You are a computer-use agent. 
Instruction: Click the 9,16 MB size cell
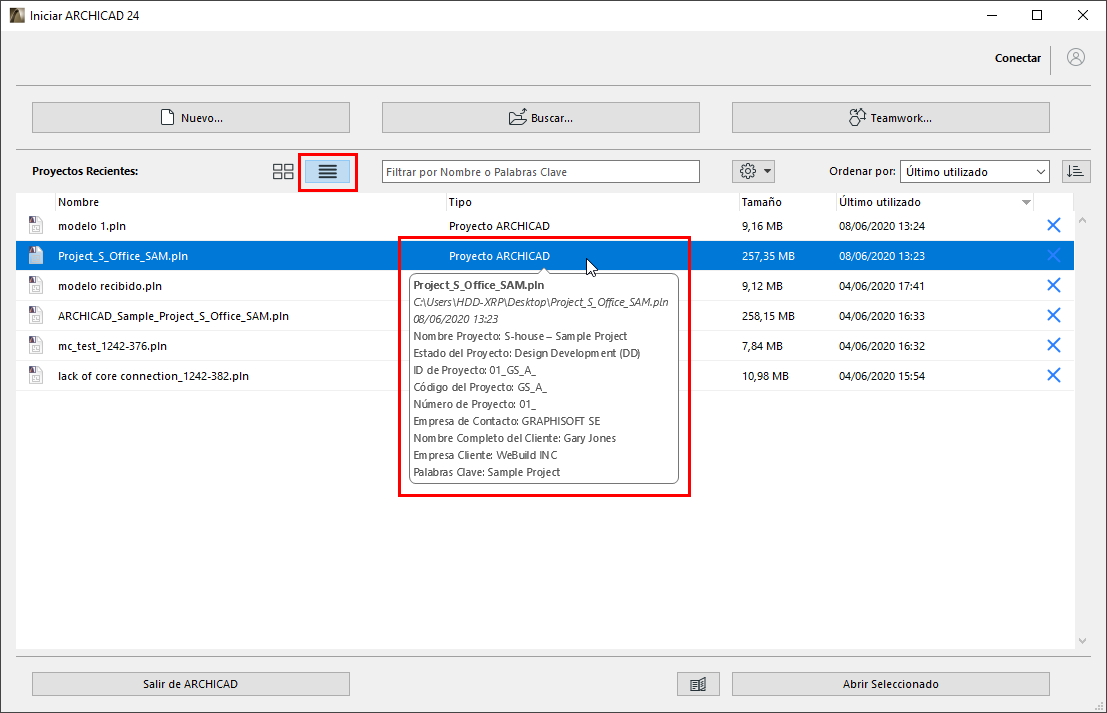[762, 226]
